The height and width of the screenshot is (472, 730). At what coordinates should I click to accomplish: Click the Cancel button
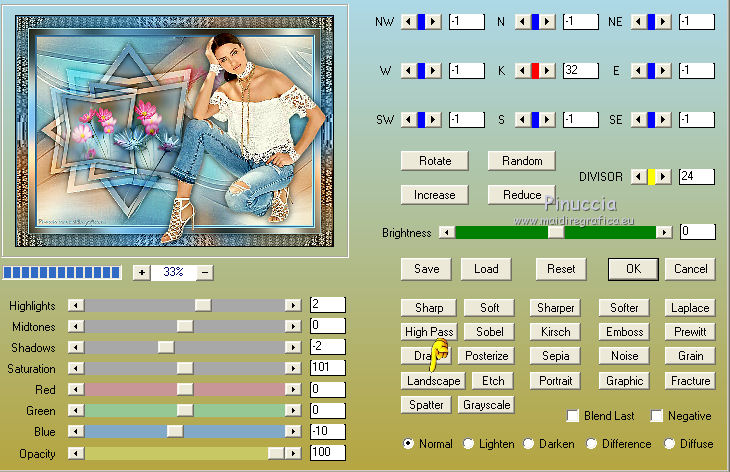click(x=690, y=269)
